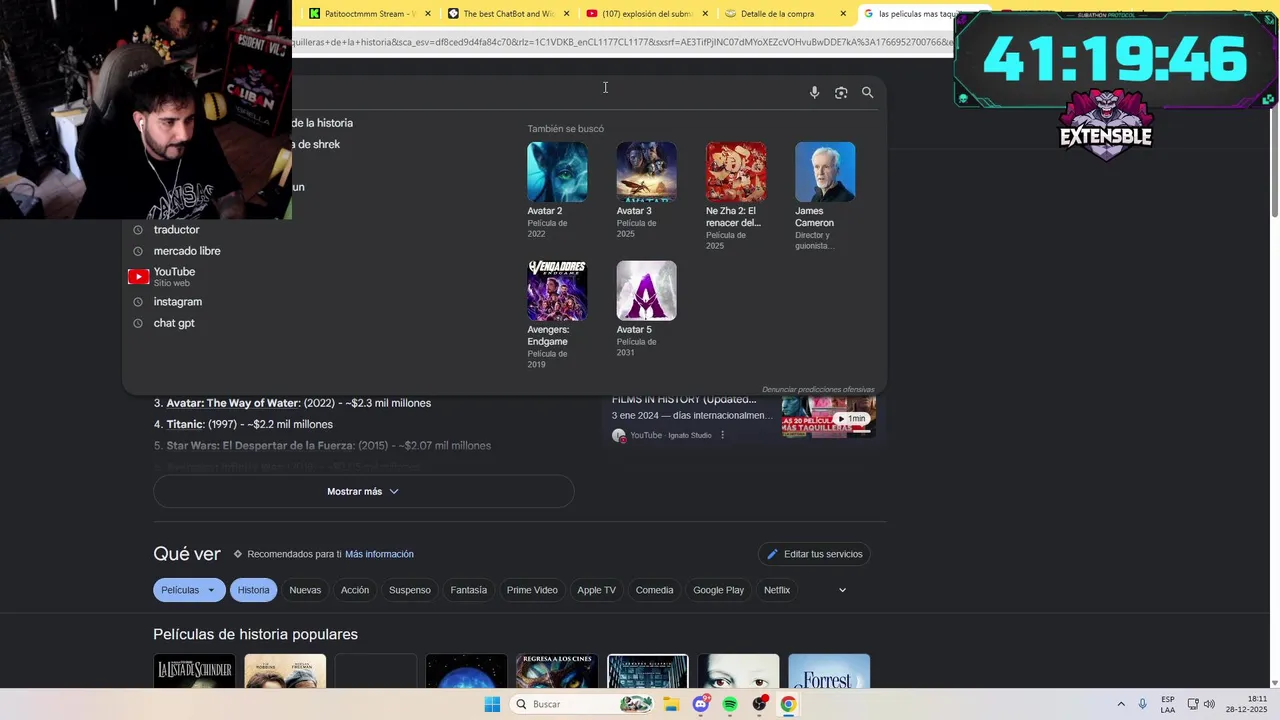Open File Explorer from the taskbar
Viewport: 1280px width, 720px height.
tap(671, 704)
